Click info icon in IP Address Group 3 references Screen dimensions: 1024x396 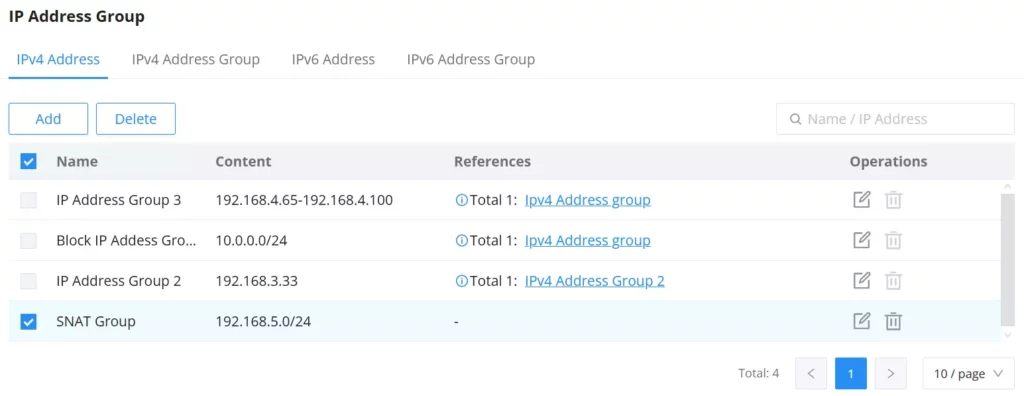click(x=461, y=200)
